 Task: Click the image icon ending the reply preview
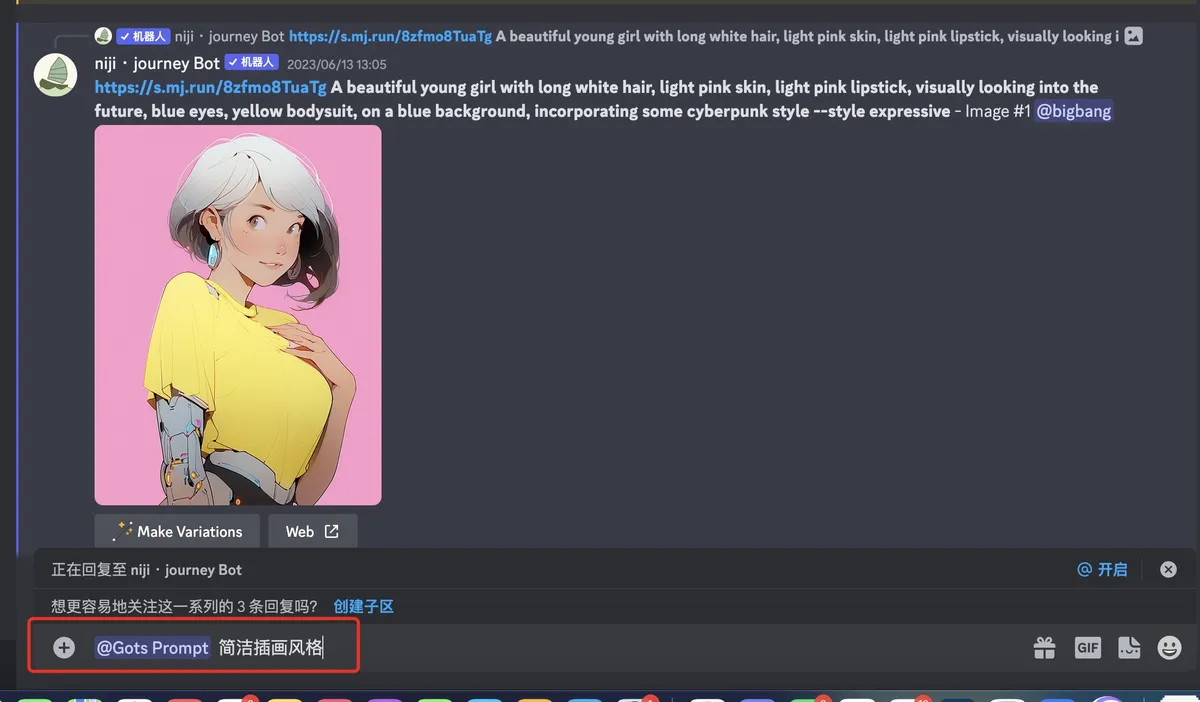[x=1133, y=36]
